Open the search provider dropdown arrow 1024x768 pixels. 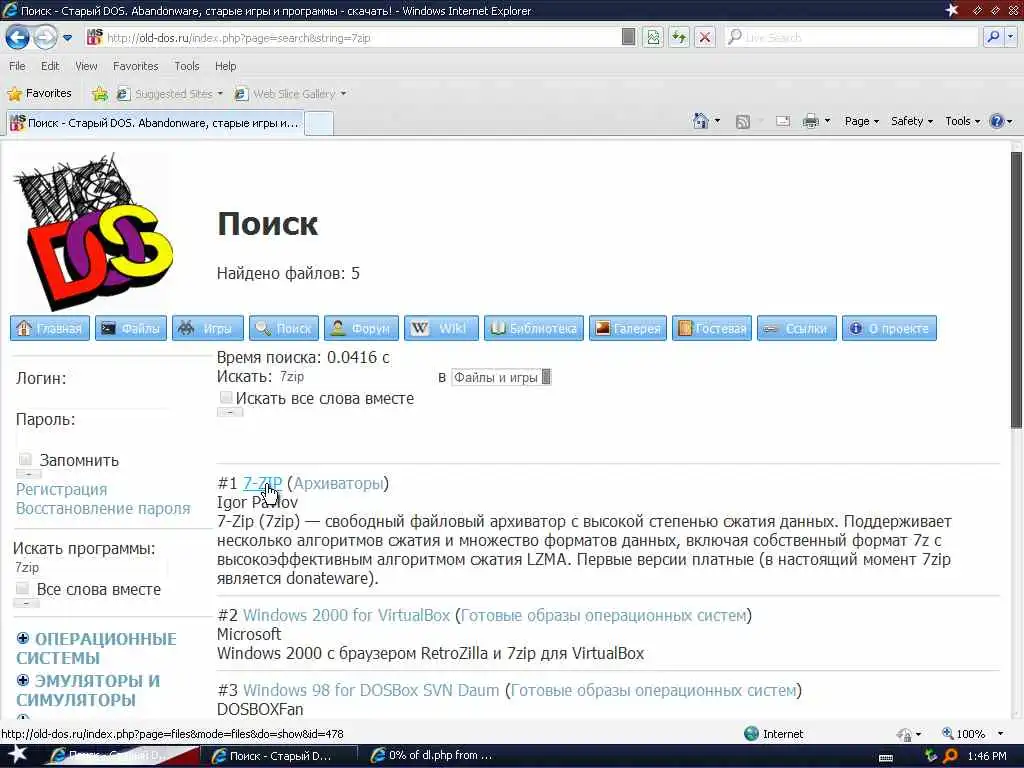1010,37
